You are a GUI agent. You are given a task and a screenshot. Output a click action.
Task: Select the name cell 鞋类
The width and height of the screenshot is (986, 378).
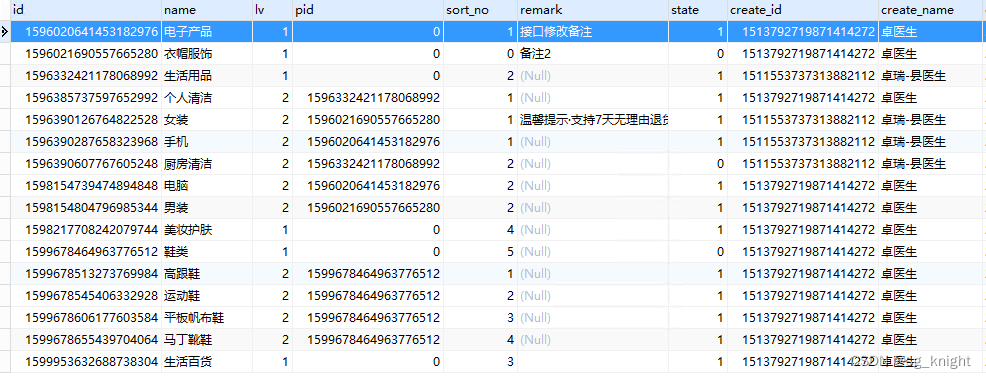point(207,252)
